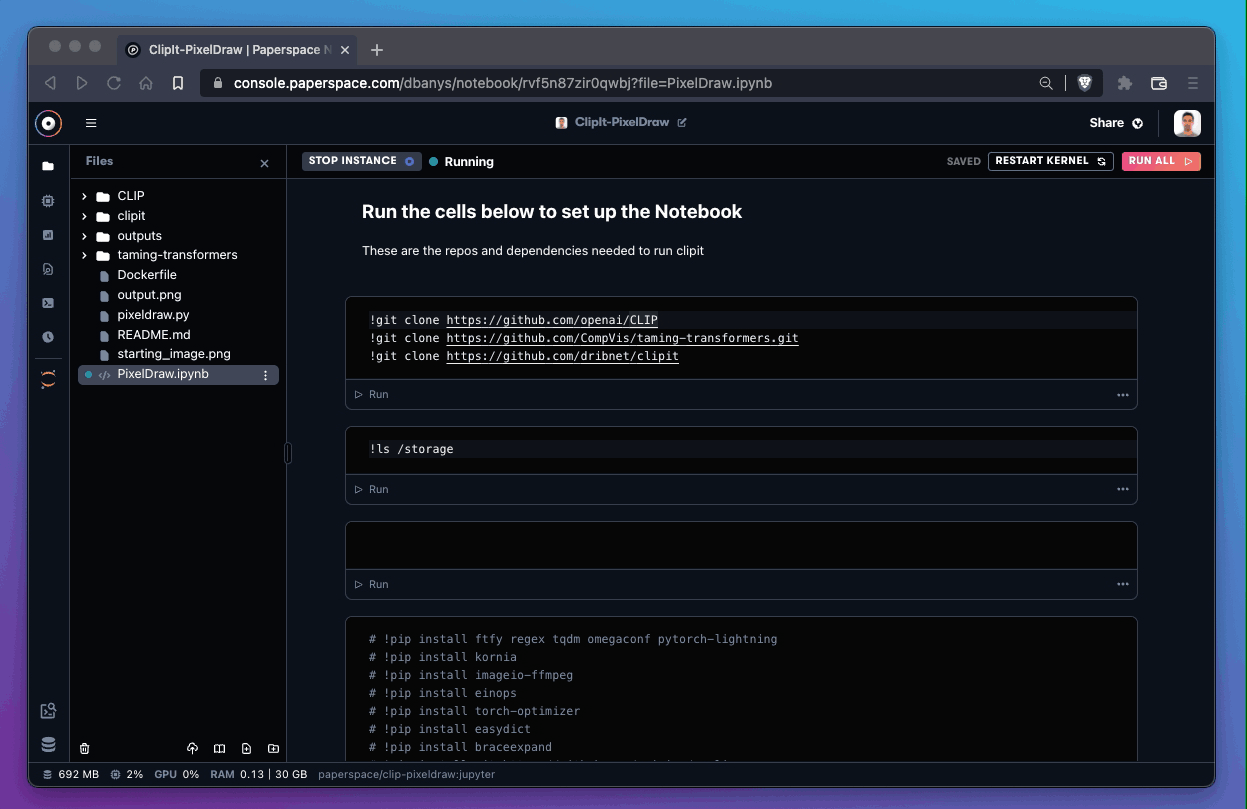Open the taming-transformers.git link
The image size is (1247, 809).
click(x=622, y=338)
